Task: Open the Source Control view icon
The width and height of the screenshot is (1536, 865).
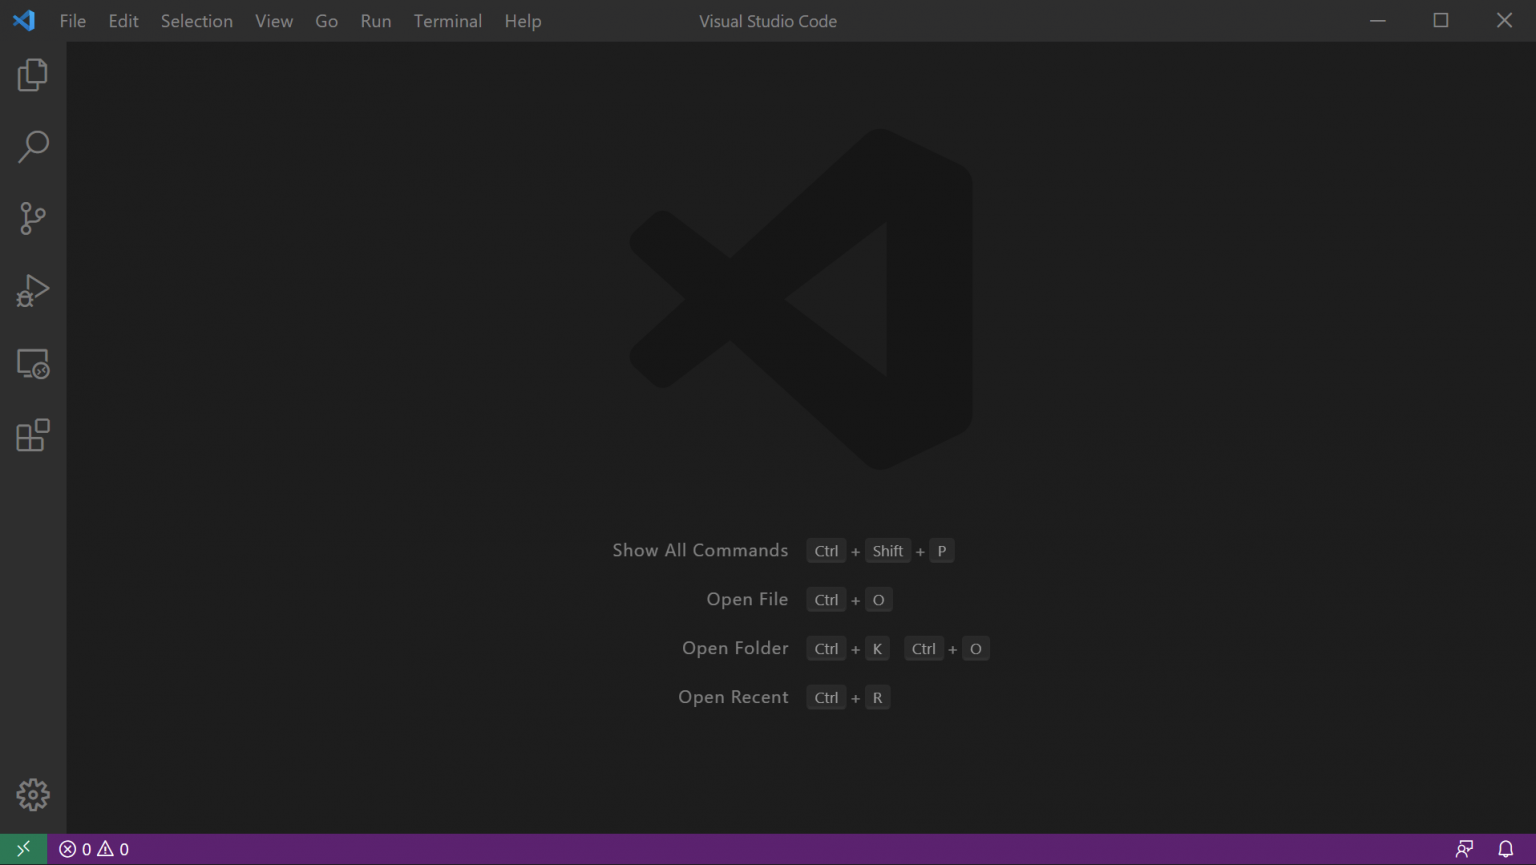Action: point(33,219)
